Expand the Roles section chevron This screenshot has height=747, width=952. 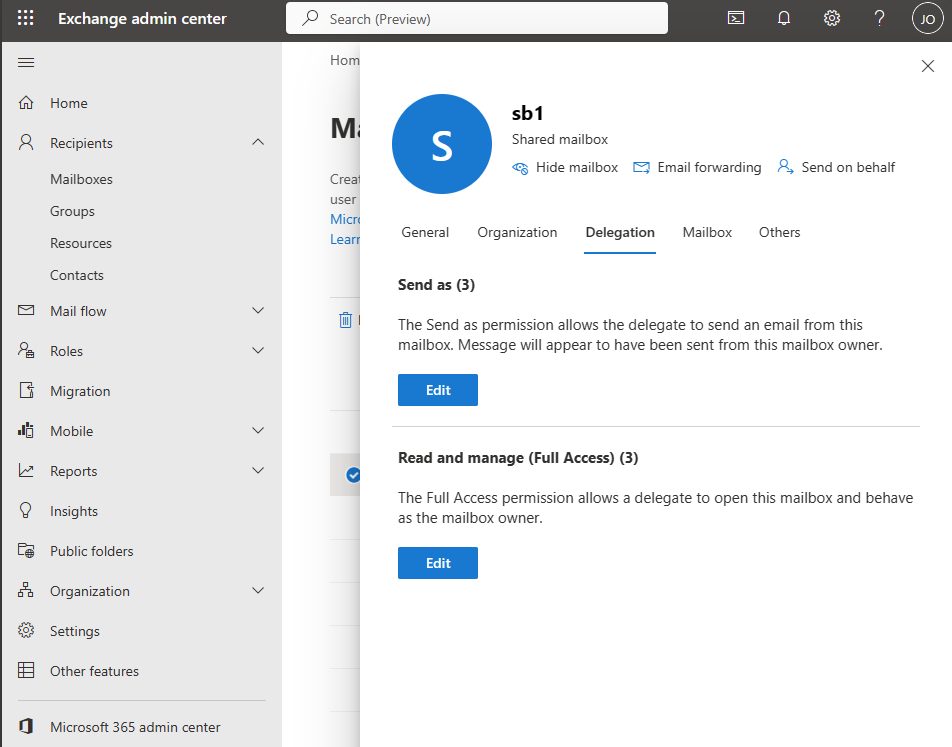coord(258,350)
